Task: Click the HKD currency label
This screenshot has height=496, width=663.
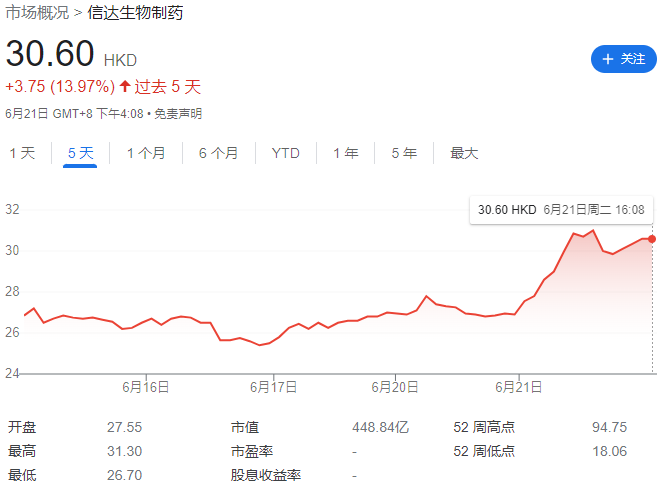Action: 121,60
